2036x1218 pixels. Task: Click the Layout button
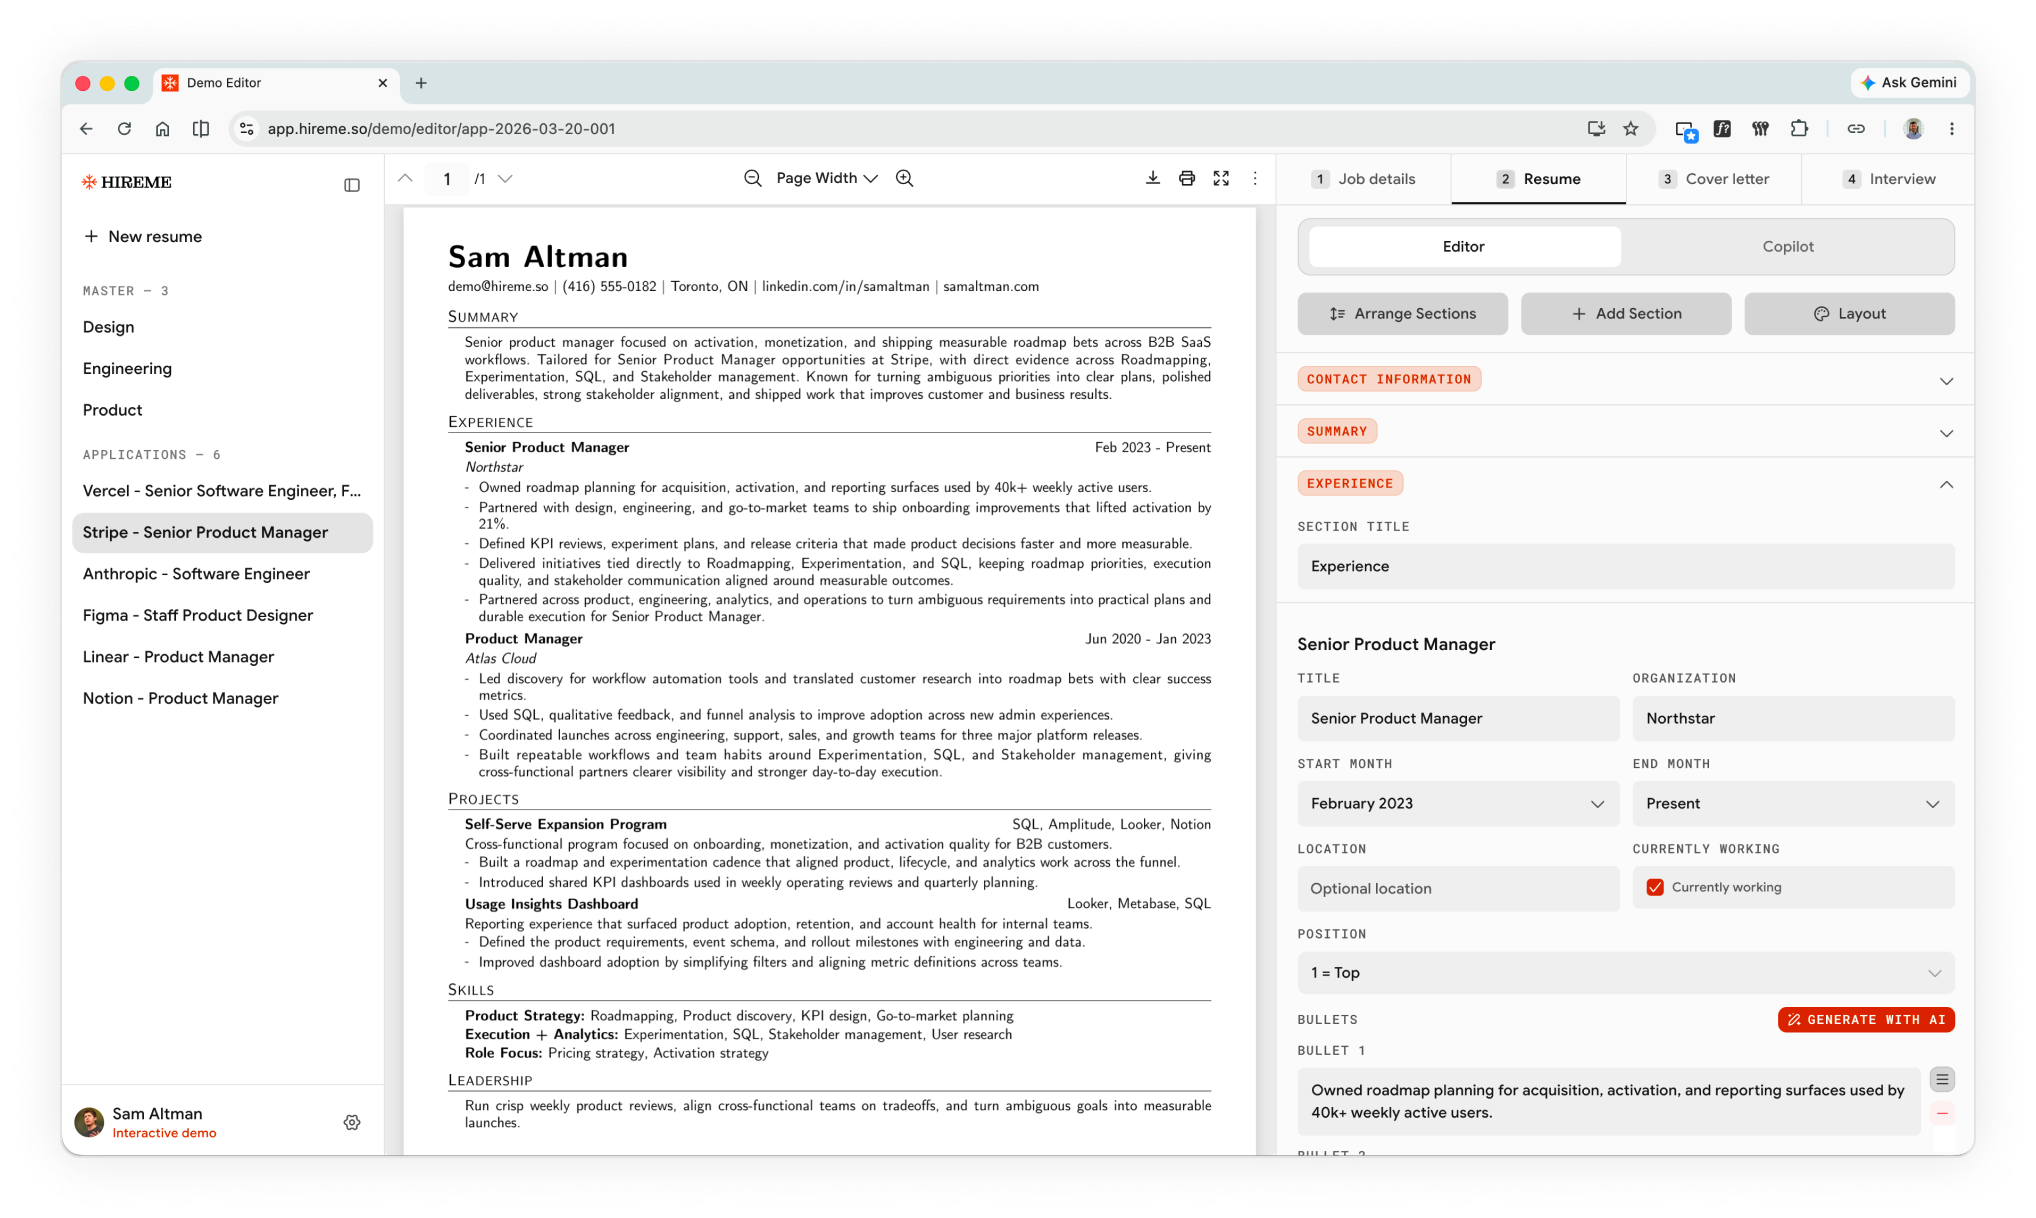click(x=1849, y=313)
